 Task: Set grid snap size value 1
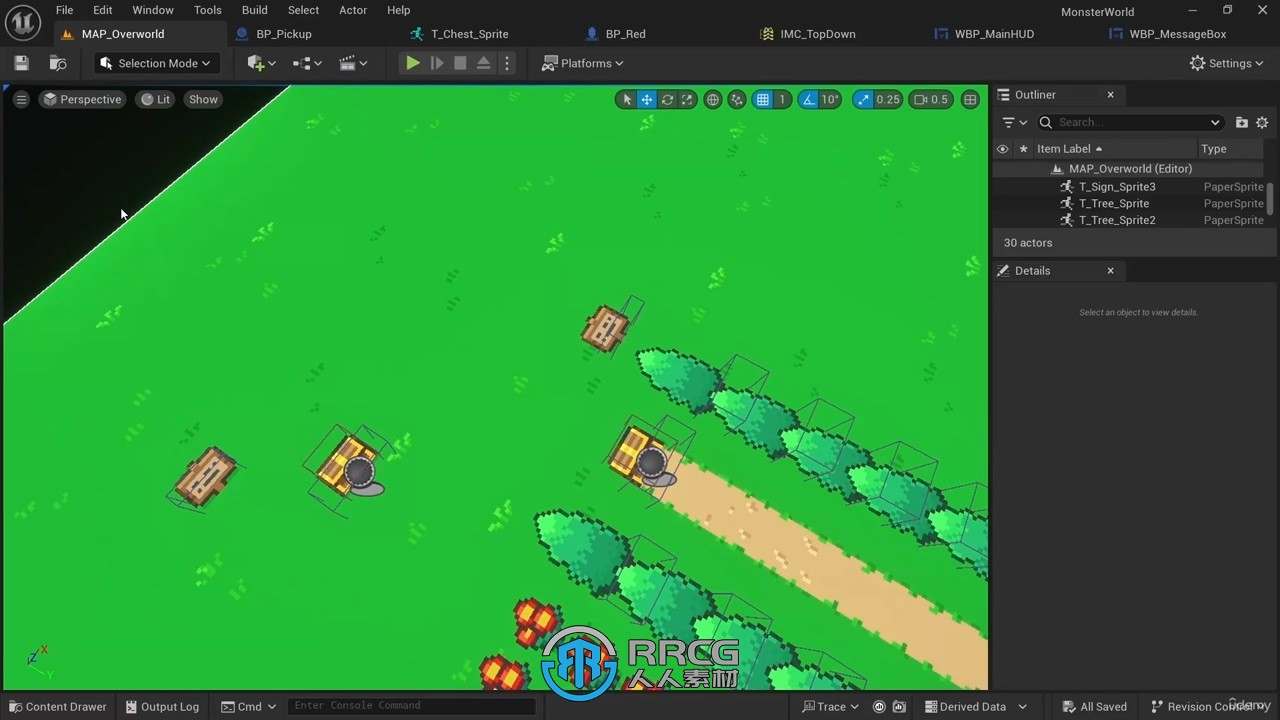[x=782, y=99]
